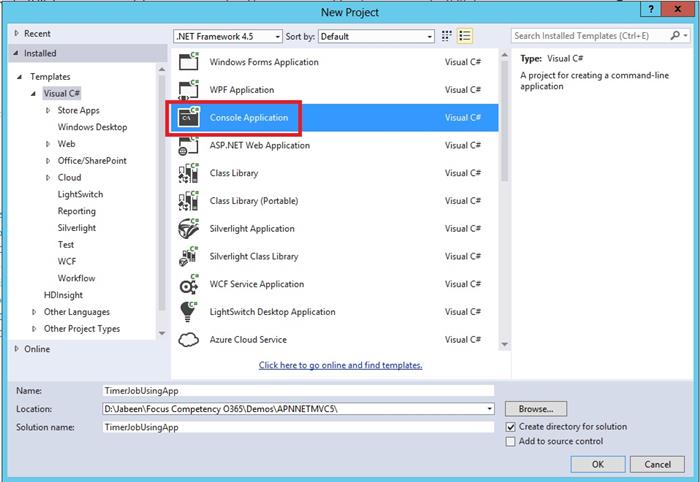Click the search magnifier icon
The height and width of the screenshot is (482, 700).
point(675,35)
